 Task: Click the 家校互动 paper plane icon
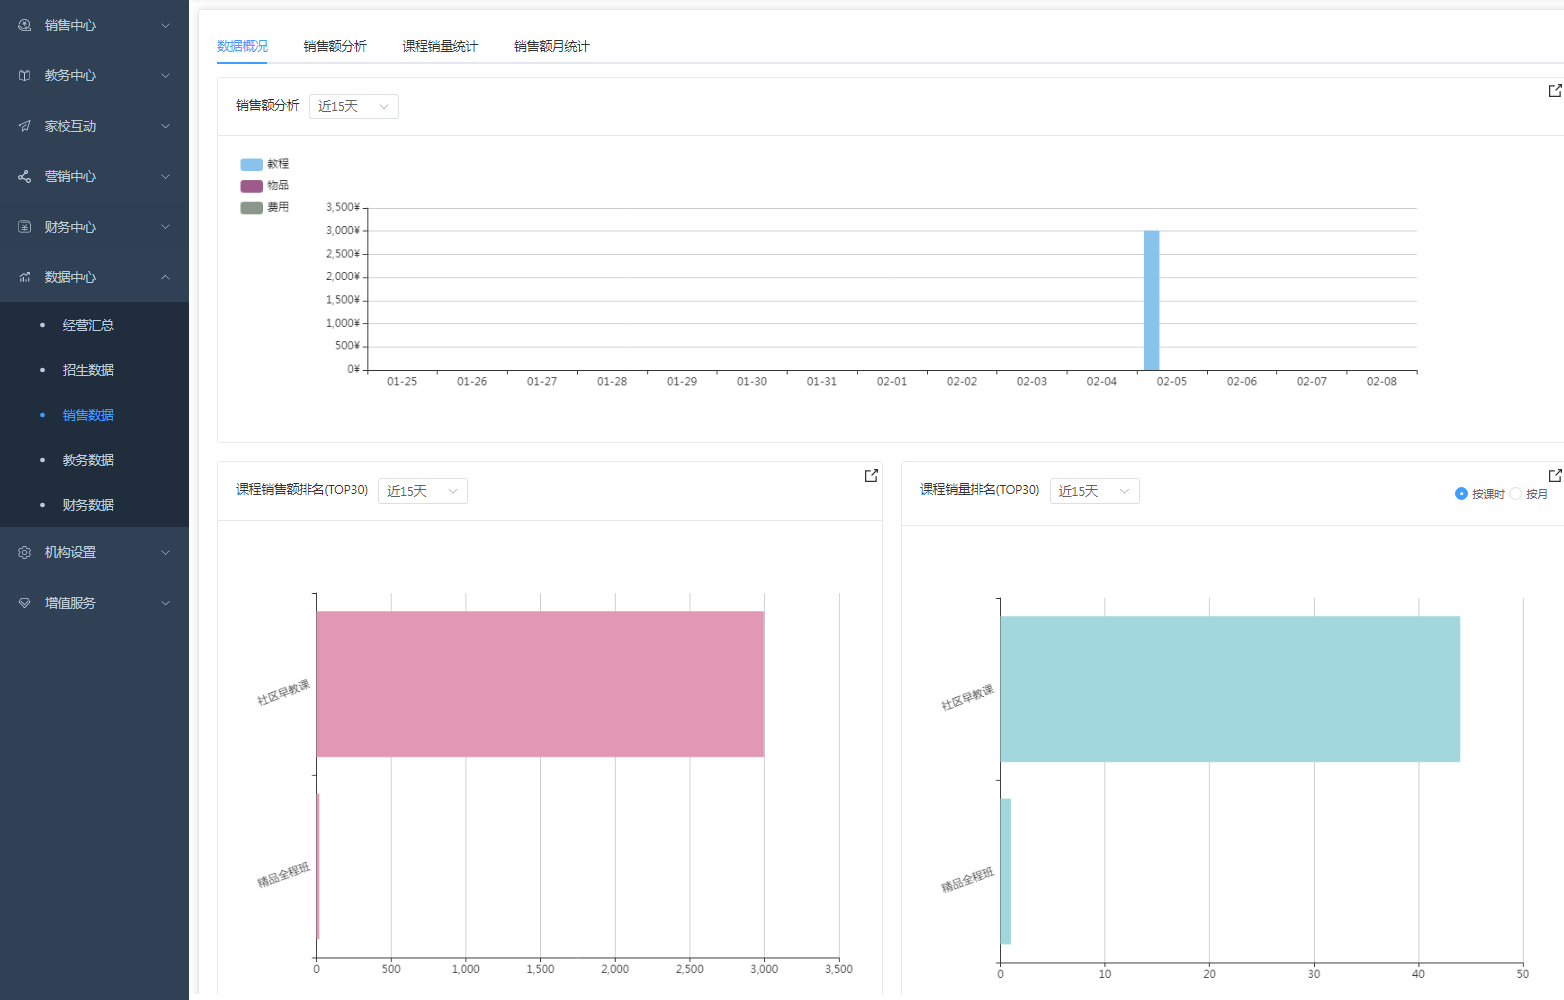[x=24, y=126]
